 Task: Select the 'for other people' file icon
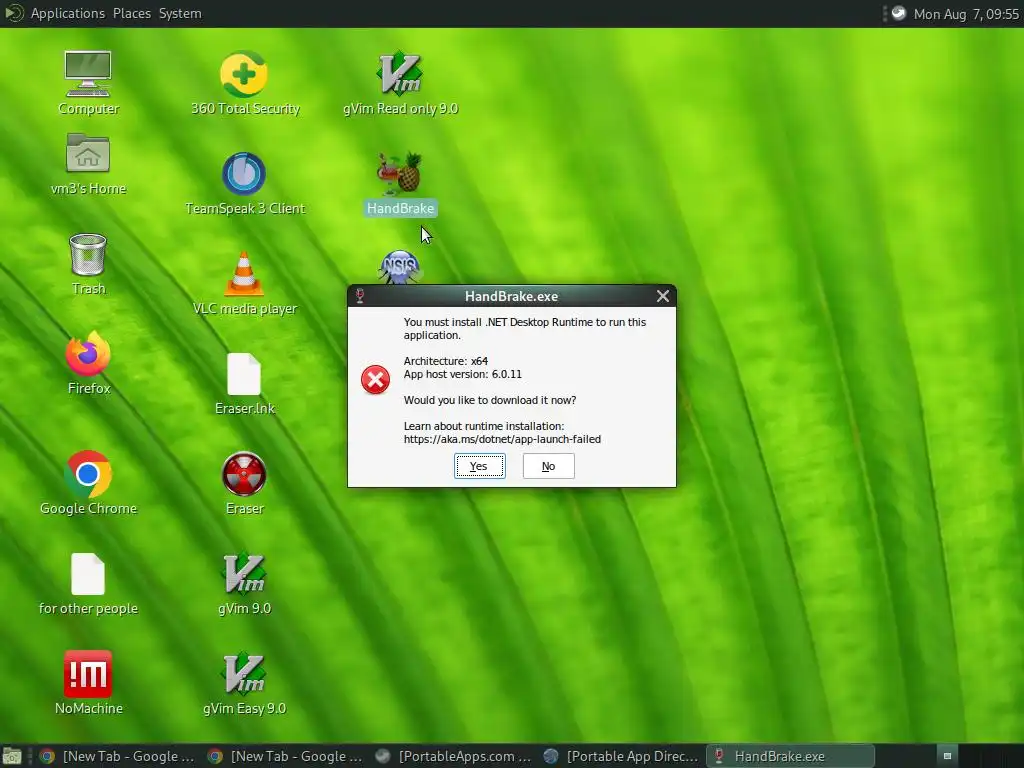[x=88, y=574]
